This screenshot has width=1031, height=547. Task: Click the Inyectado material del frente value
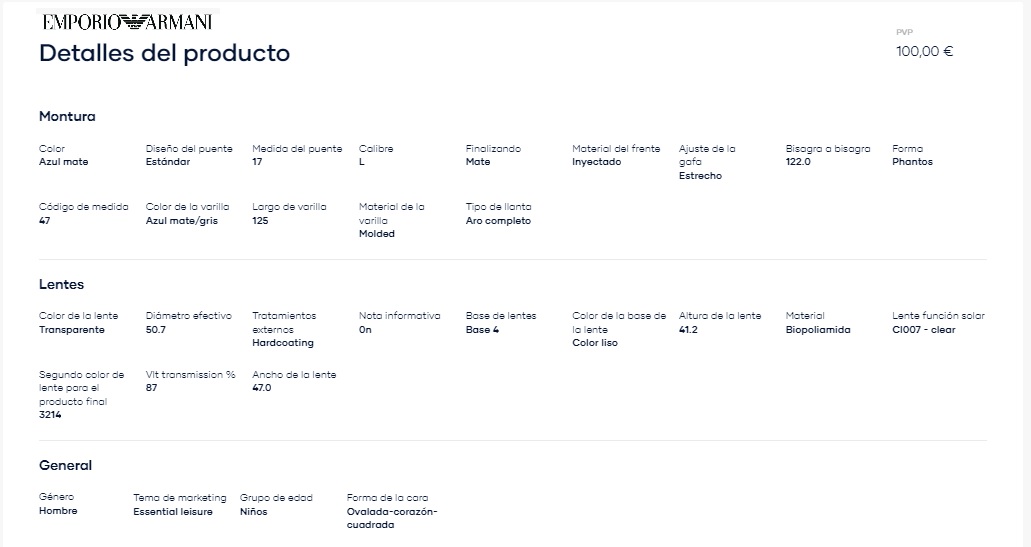click(x=596, y=162)
